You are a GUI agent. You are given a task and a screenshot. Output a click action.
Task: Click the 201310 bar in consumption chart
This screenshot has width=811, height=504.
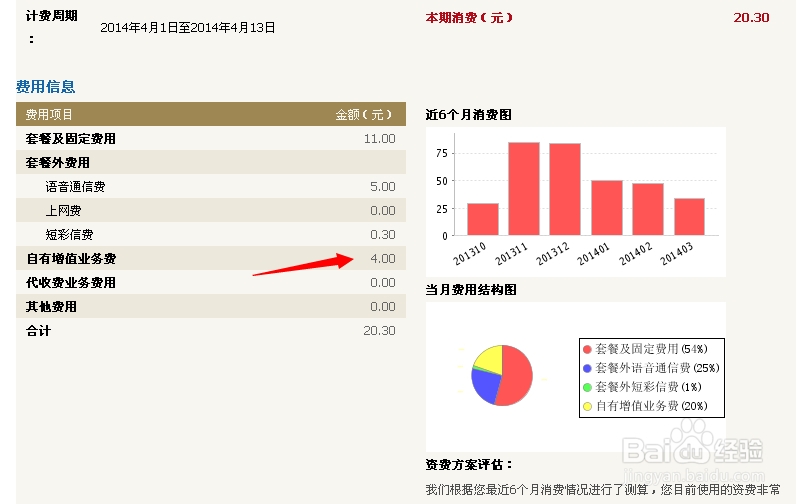coord(483,219)
